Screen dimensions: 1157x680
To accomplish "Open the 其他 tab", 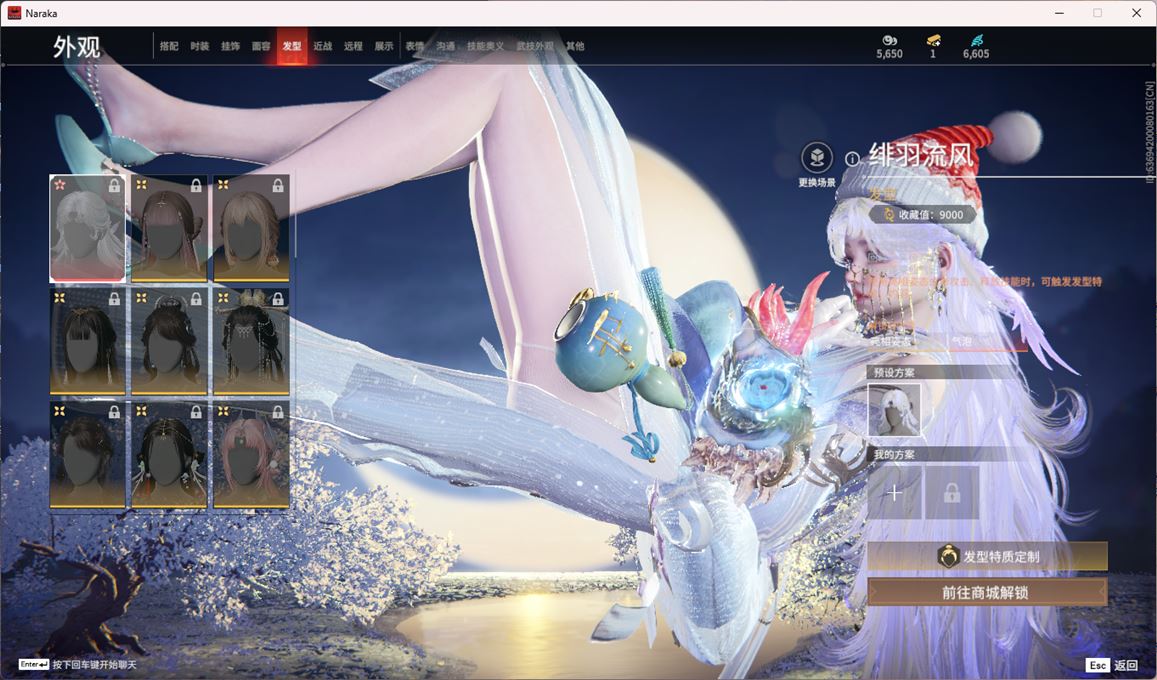I will (x=575, y=46).
